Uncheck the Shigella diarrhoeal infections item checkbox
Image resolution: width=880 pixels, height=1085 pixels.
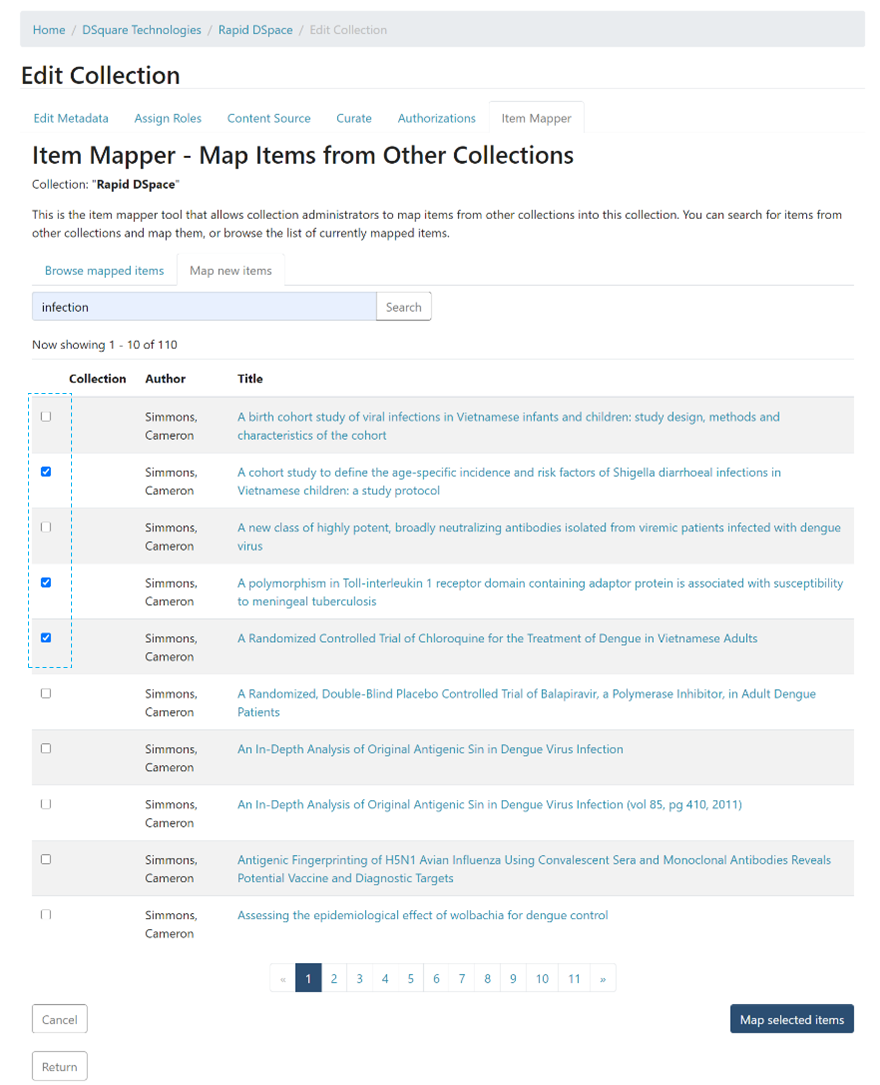[46, 472]
